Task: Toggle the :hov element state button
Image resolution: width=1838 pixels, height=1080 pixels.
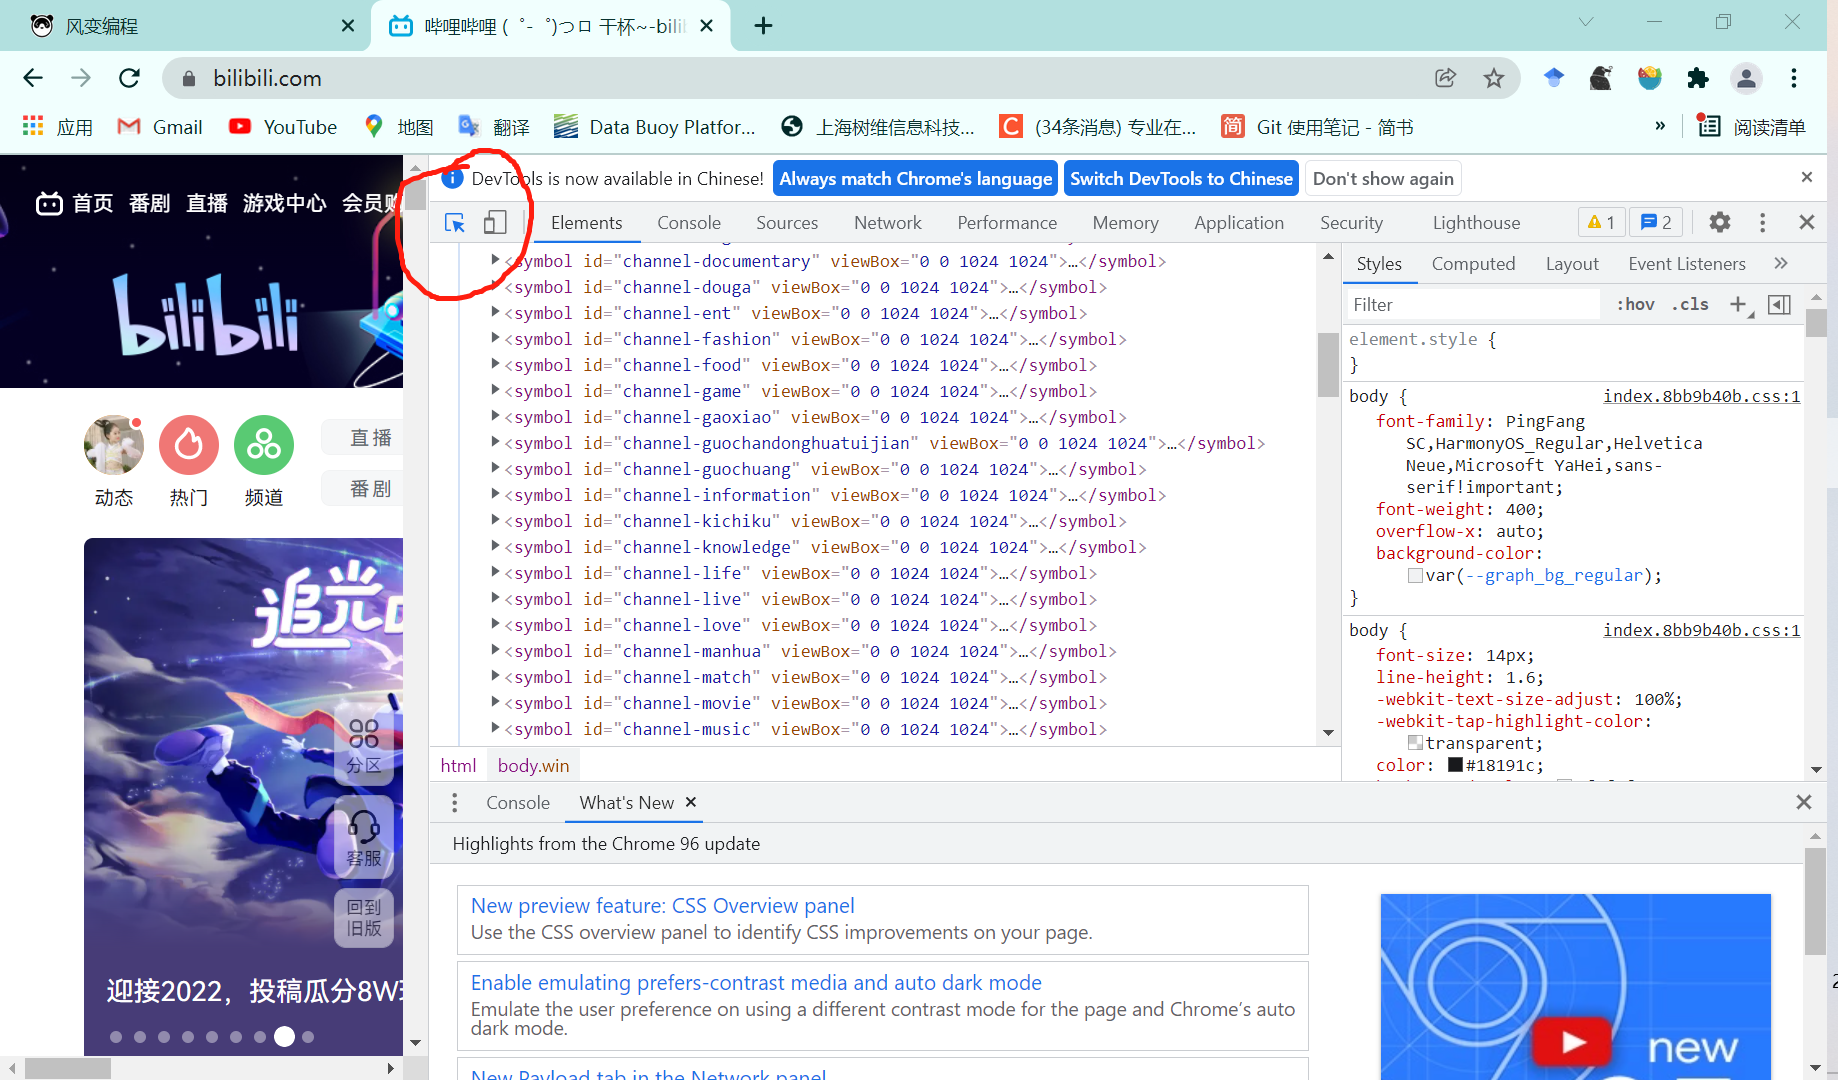Action: (x=1636, y=304)
